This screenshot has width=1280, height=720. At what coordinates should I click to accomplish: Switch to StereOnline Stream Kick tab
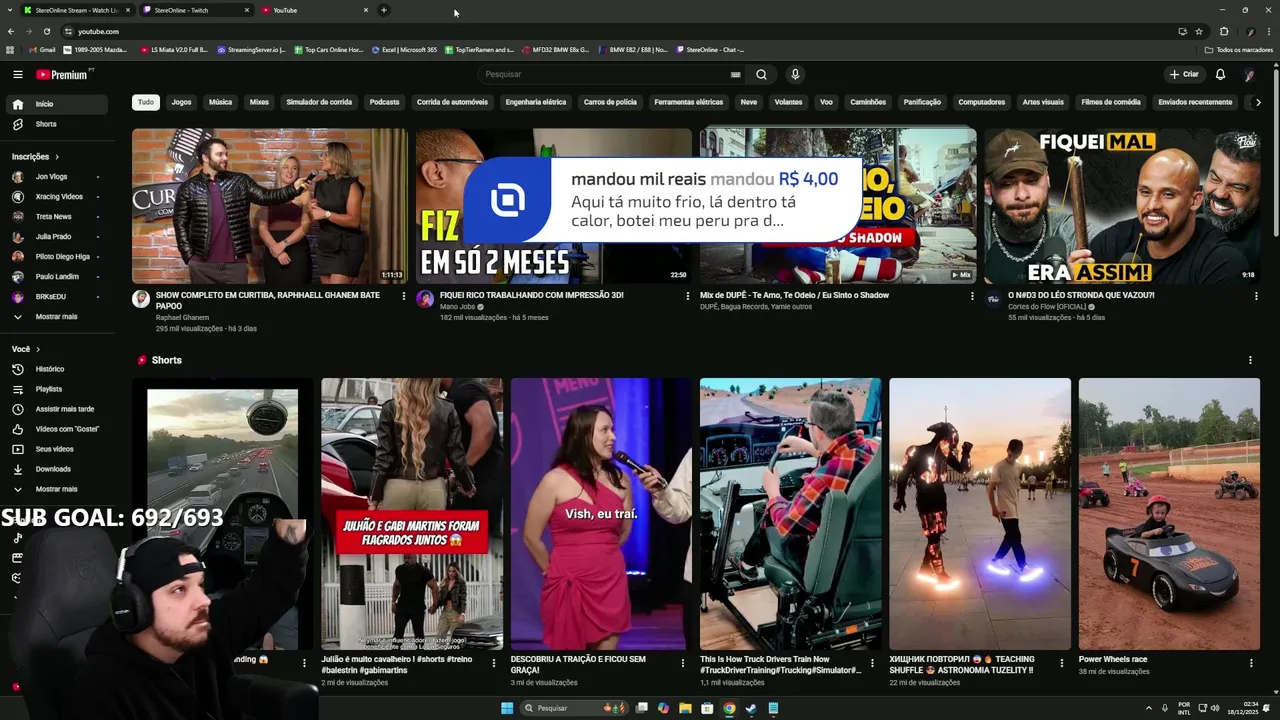[x=76, y=10]
